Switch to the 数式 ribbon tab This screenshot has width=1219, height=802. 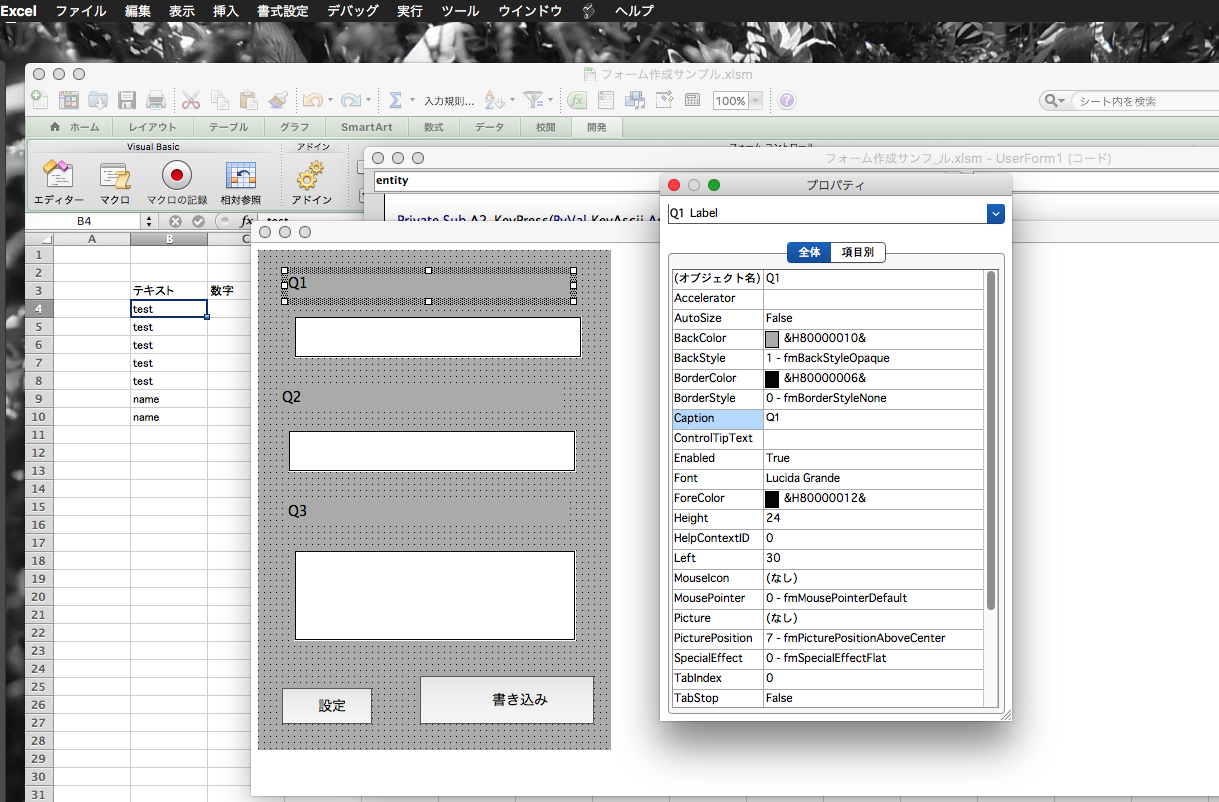click(433, 127)
